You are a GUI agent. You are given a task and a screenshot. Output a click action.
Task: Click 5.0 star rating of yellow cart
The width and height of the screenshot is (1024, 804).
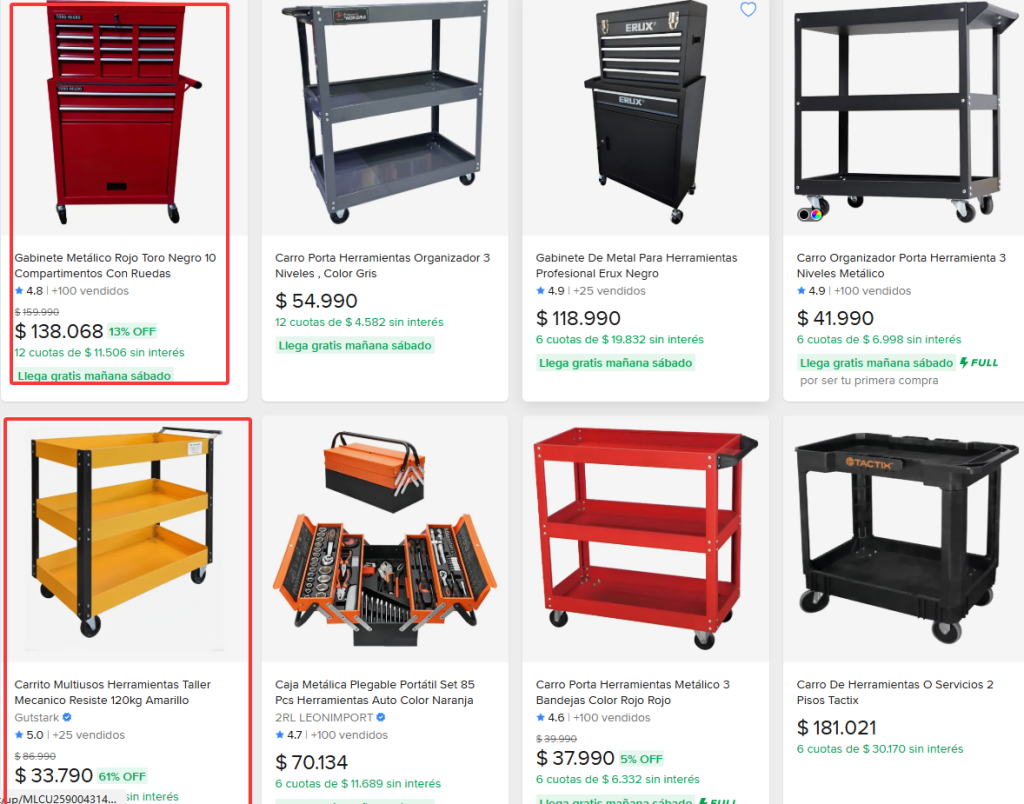pyautogui.click(x=29, y=735)
